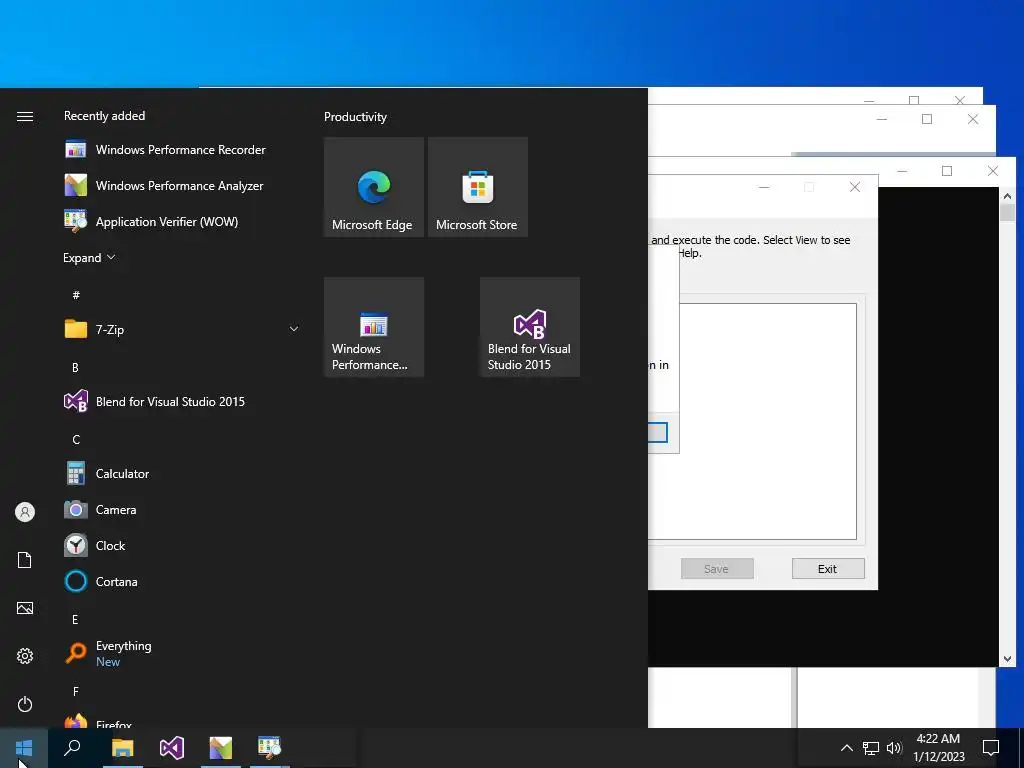
Task: Click the 'C' letter index header
Action: pos(76,440)
